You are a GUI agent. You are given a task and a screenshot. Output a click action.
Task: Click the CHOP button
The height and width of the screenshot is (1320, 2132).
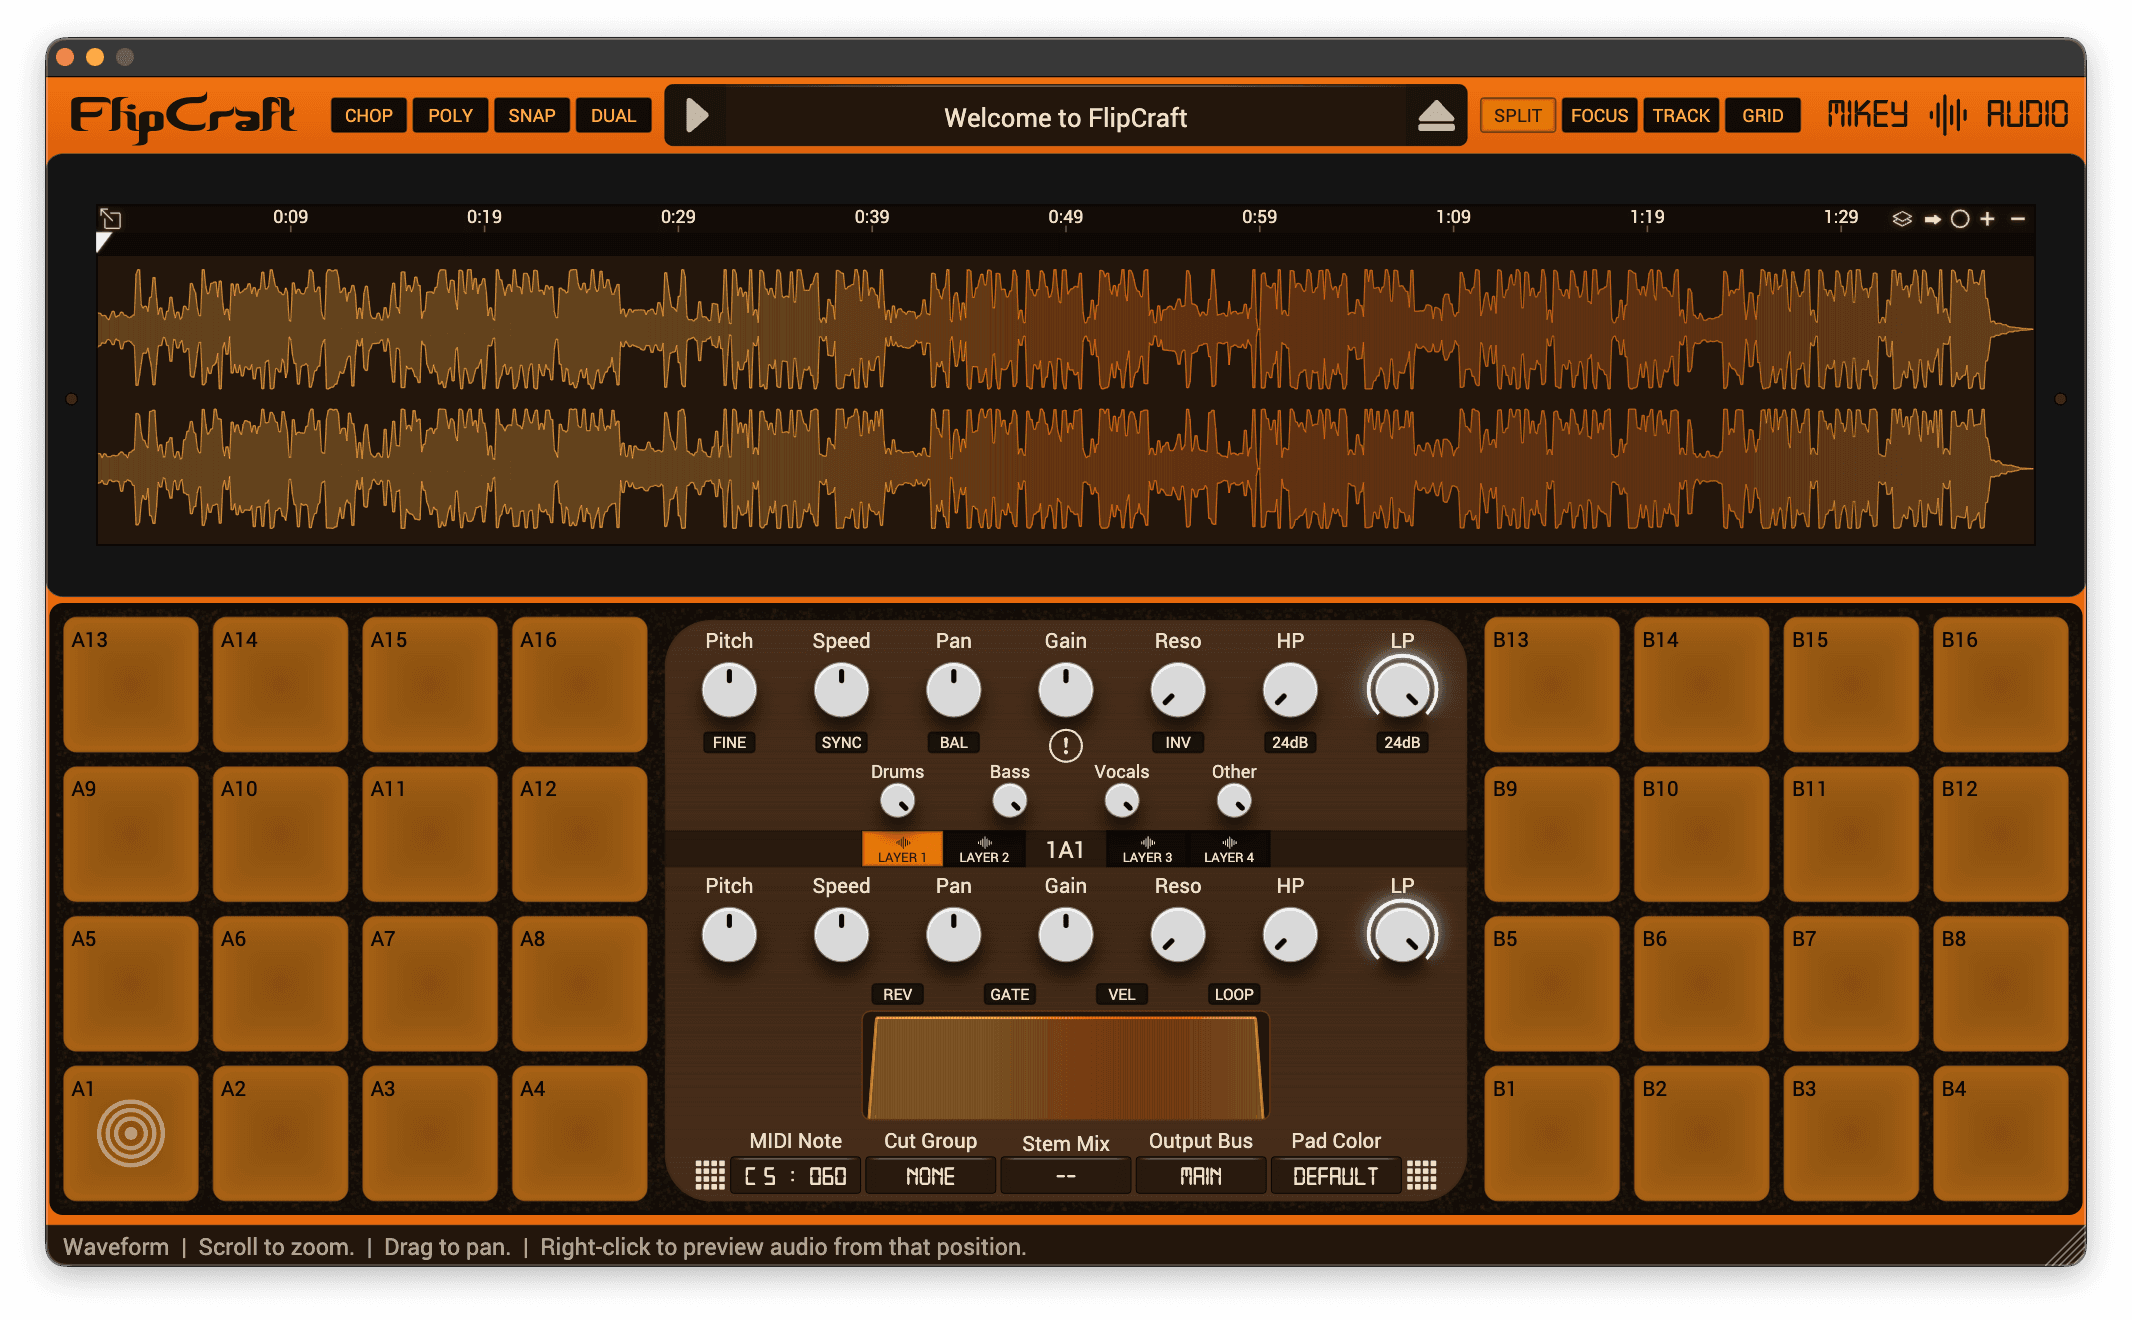pyautogui.click(x=368, y=116)
